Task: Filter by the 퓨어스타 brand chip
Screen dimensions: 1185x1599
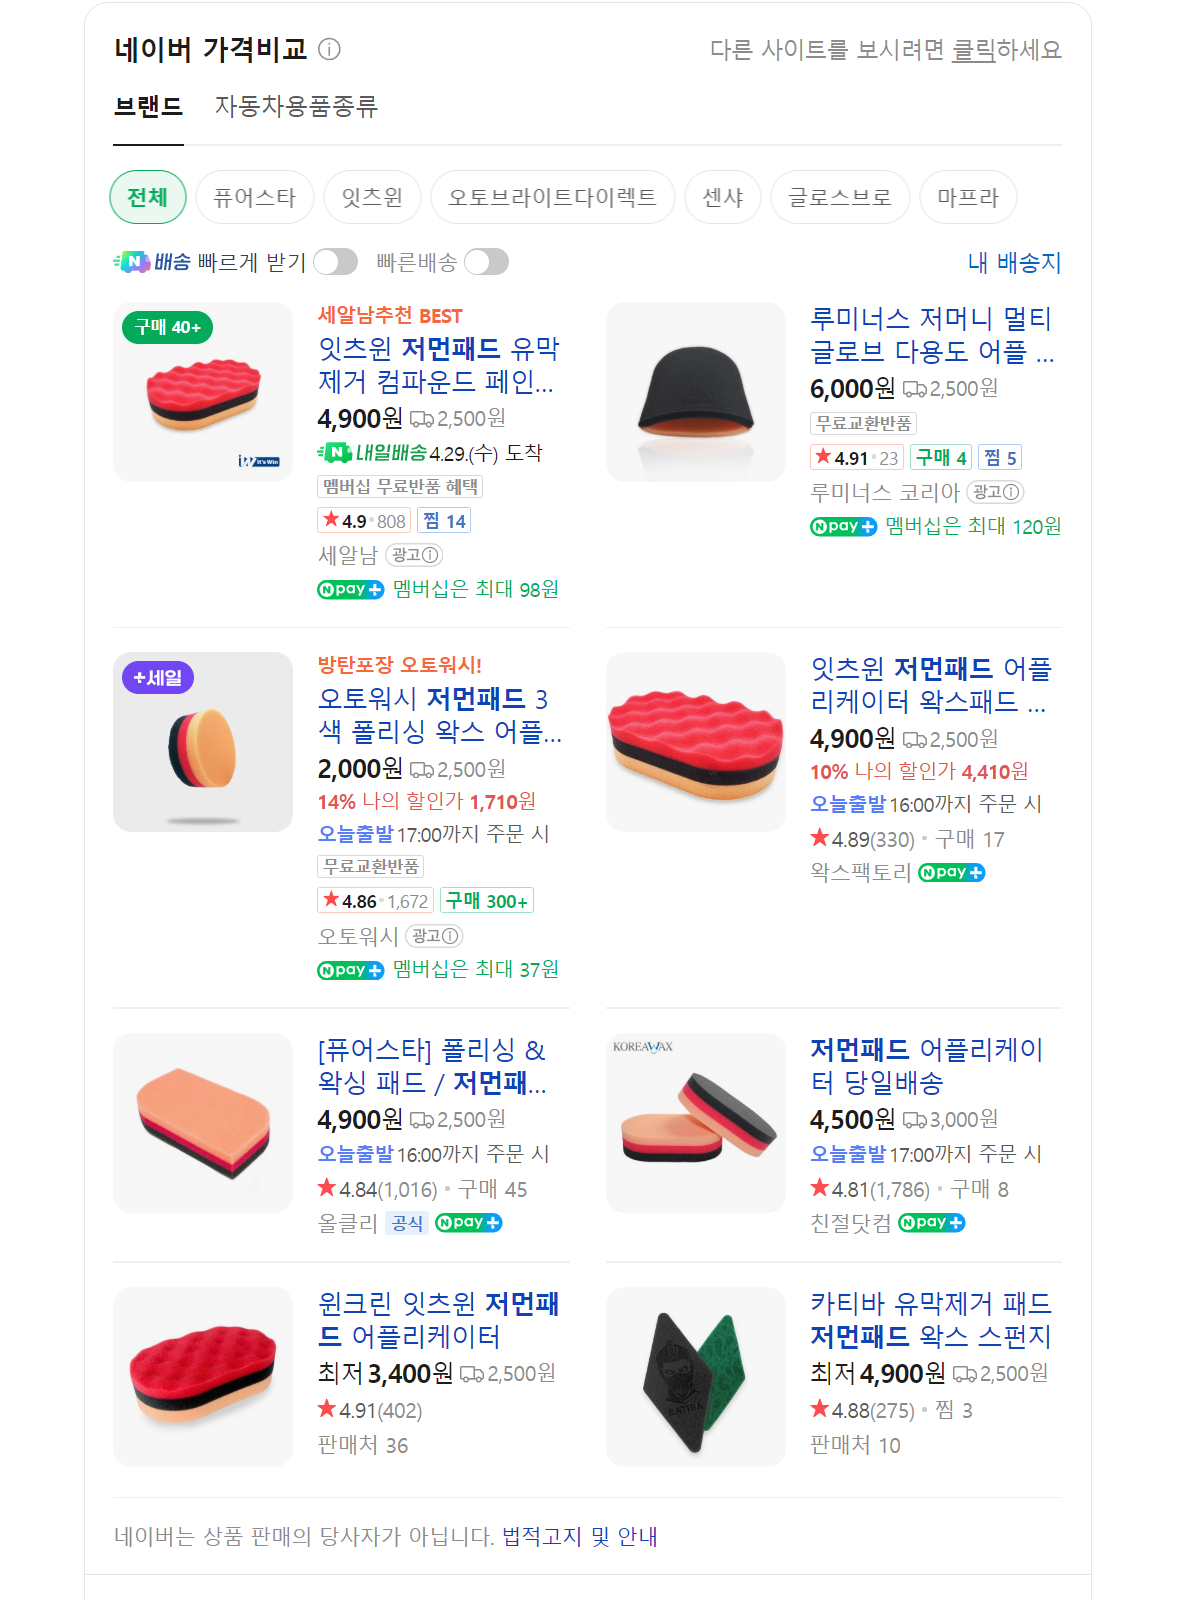Action: pyautogui.click(x=254, y=197)
